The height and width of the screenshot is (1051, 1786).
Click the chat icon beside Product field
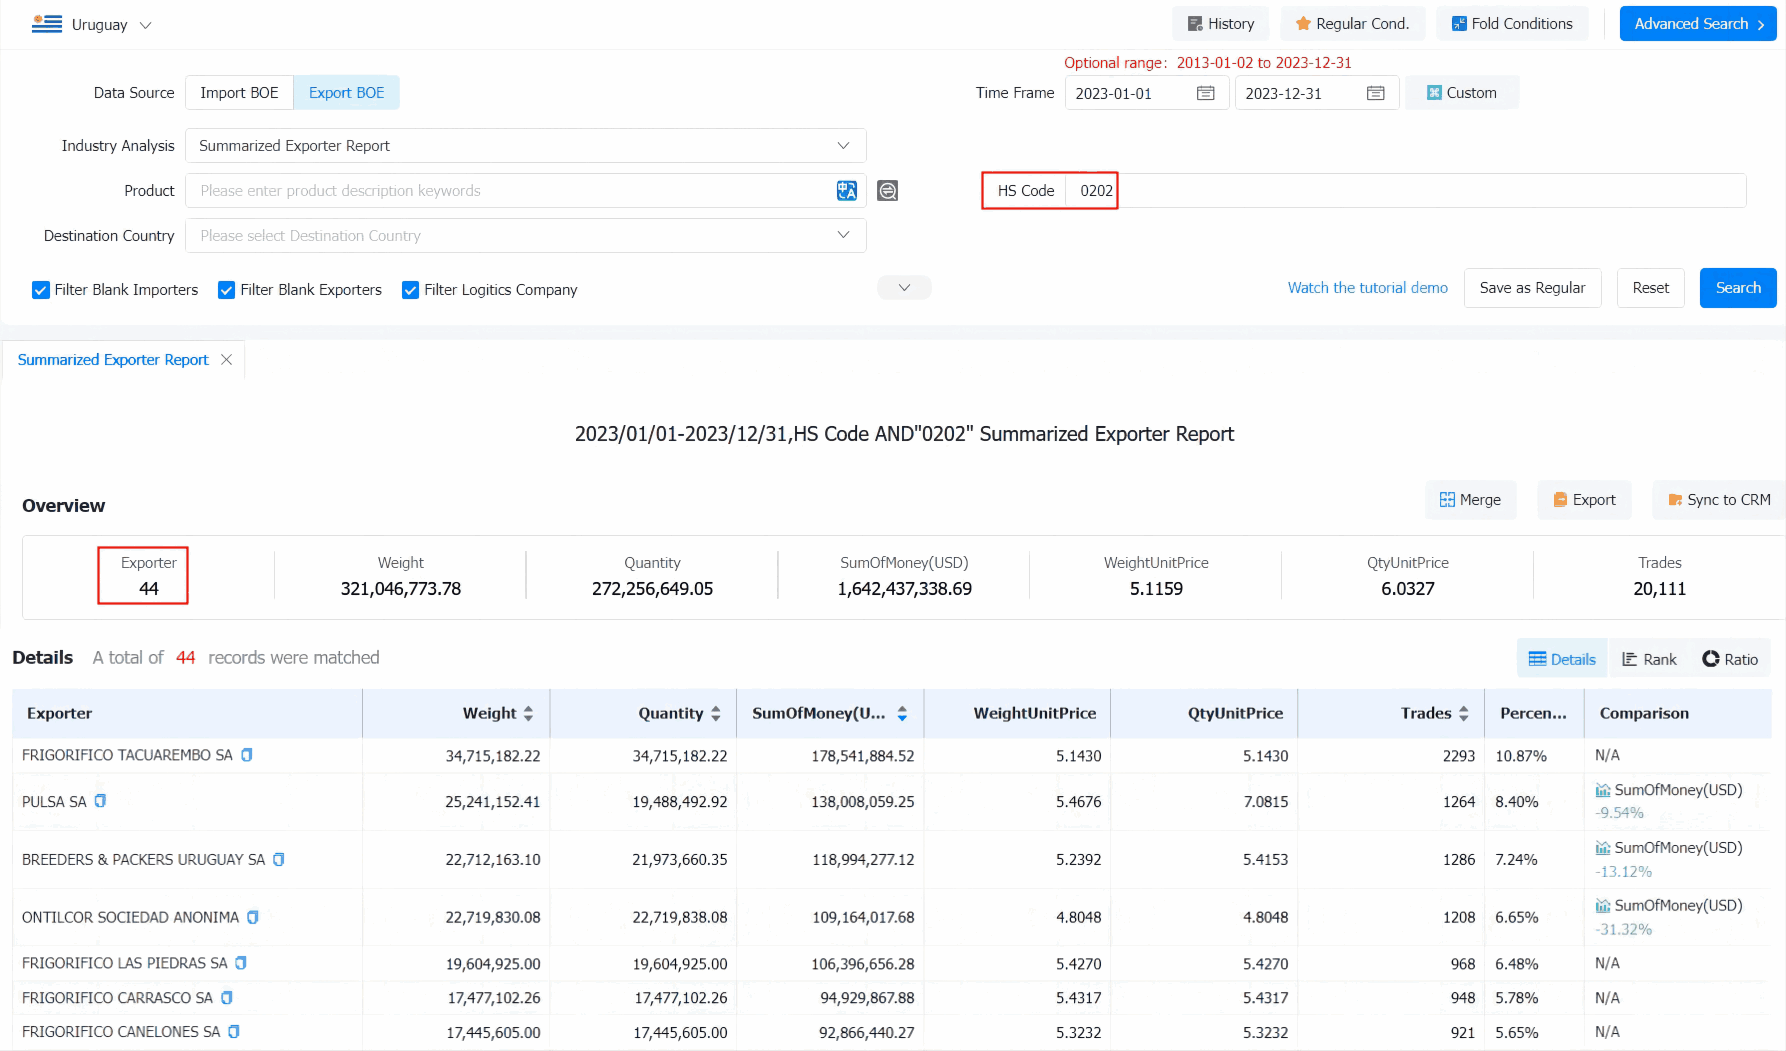point(887,191)
